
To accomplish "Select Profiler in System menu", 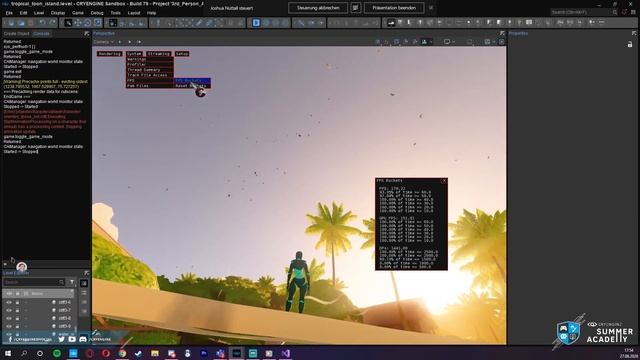I will 149,65.
